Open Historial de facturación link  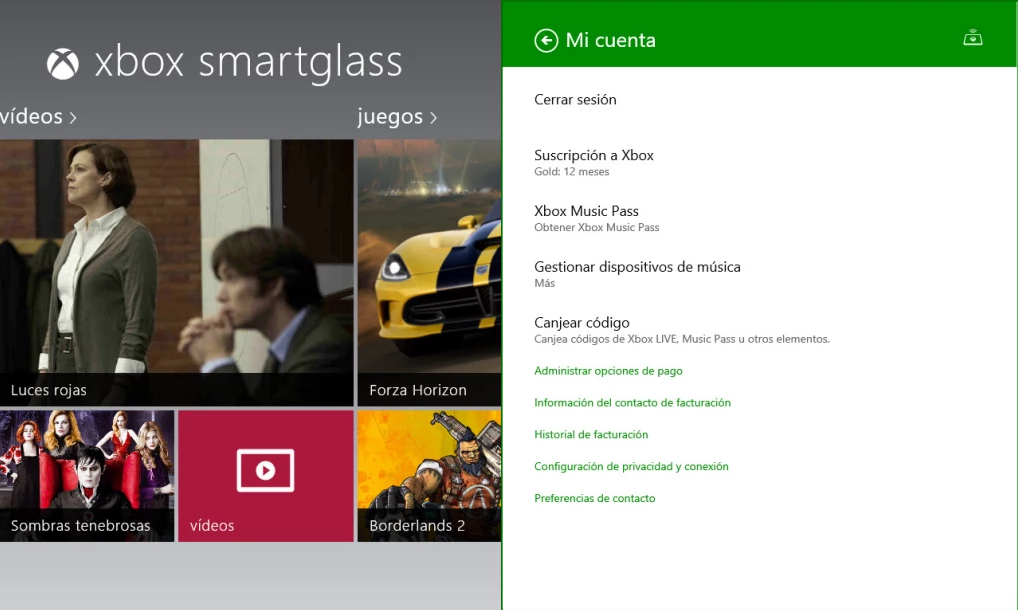pyautogui.click(x=591, y=434)
